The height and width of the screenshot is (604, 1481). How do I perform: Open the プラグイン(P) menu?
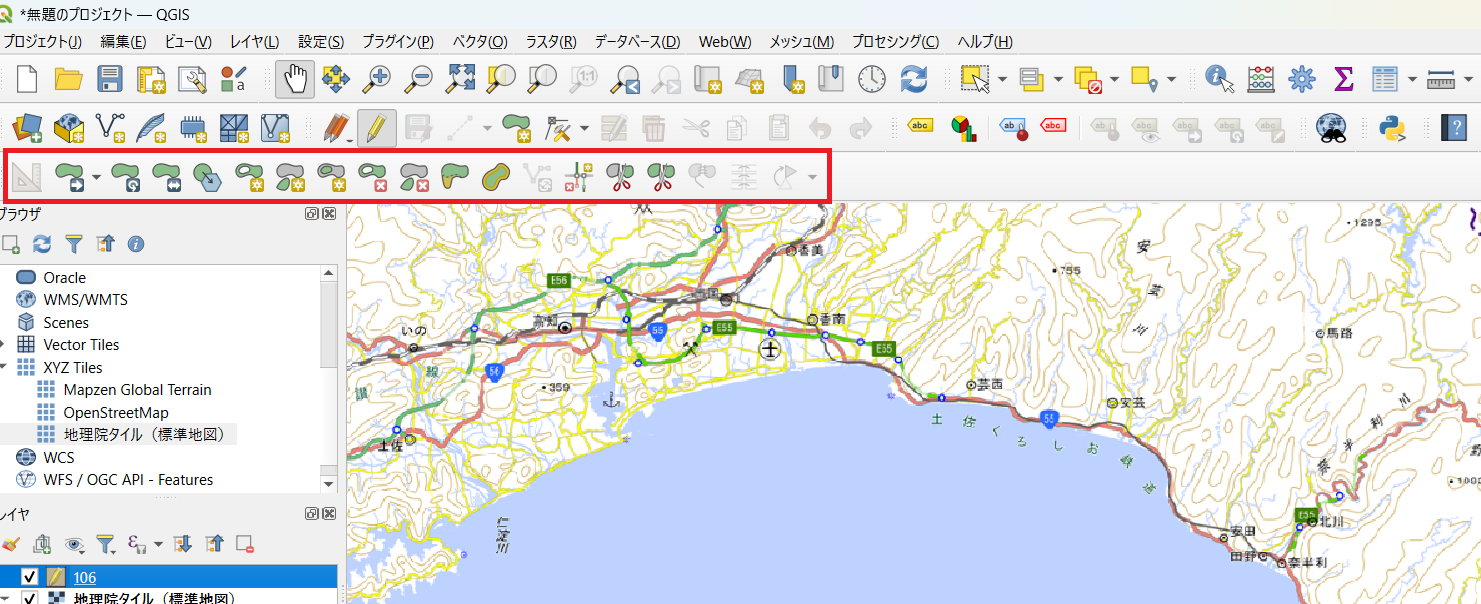click(x=397, y=41)
